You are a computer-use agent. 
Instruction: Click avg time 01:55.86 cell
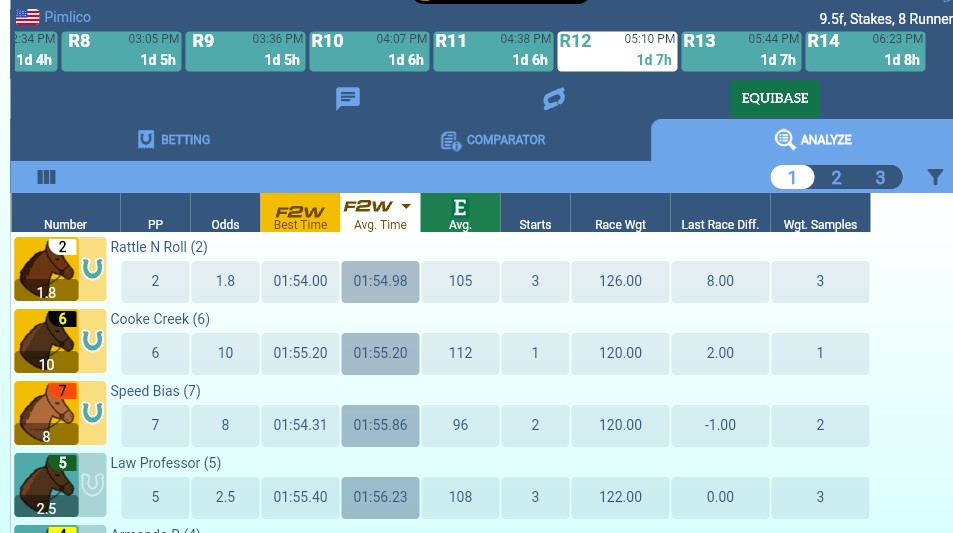(380, 425)
